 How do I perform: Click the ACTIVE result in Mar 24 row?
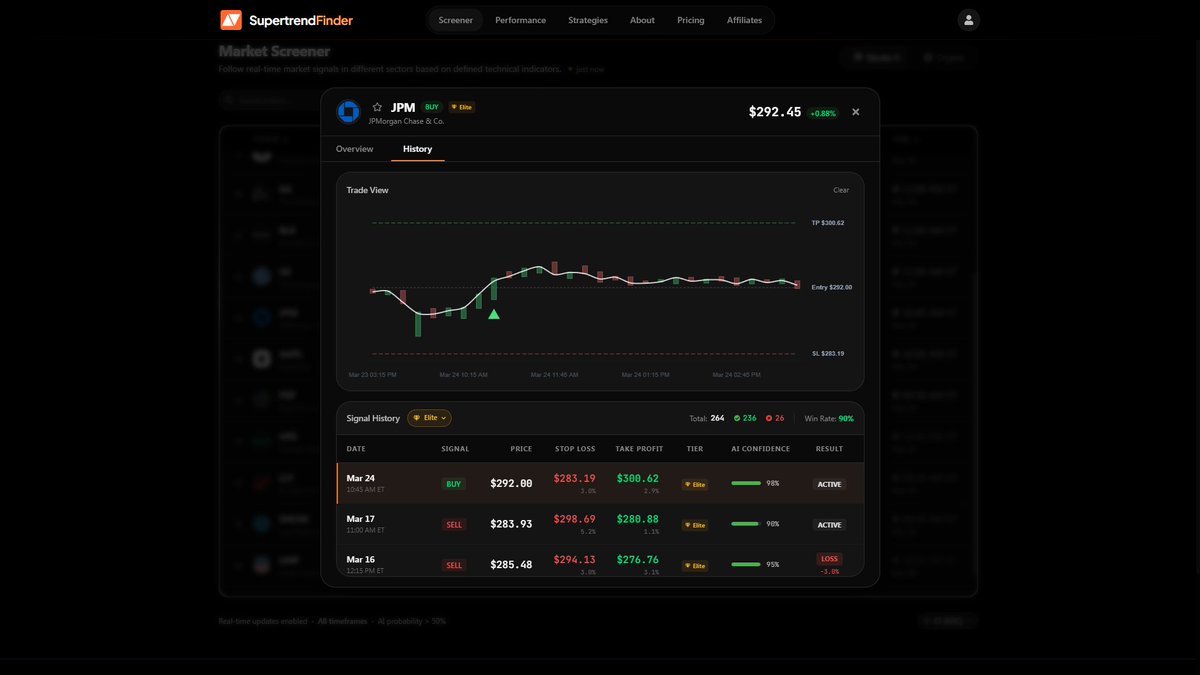coord(829,484)
